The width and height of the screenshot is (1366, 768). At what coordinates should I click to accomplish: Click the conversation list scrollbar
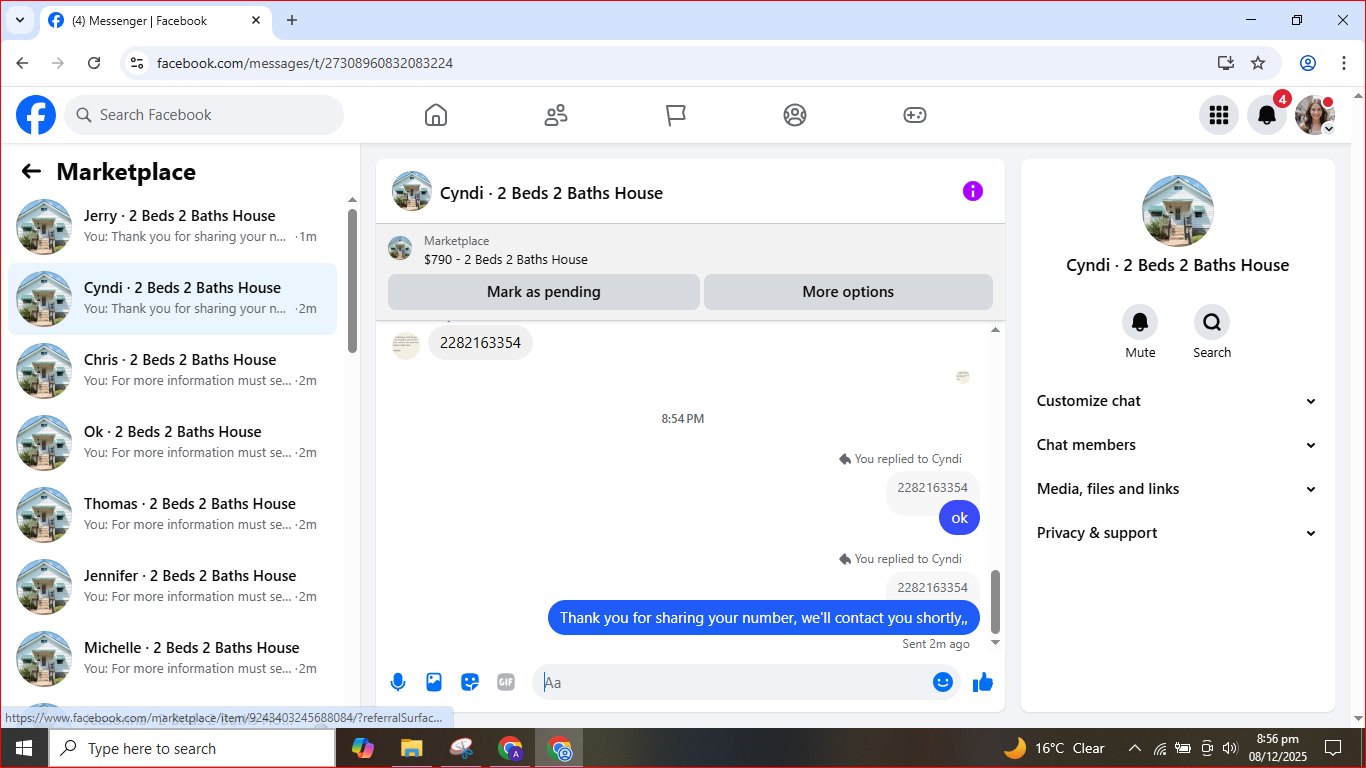tap(352, 280)
